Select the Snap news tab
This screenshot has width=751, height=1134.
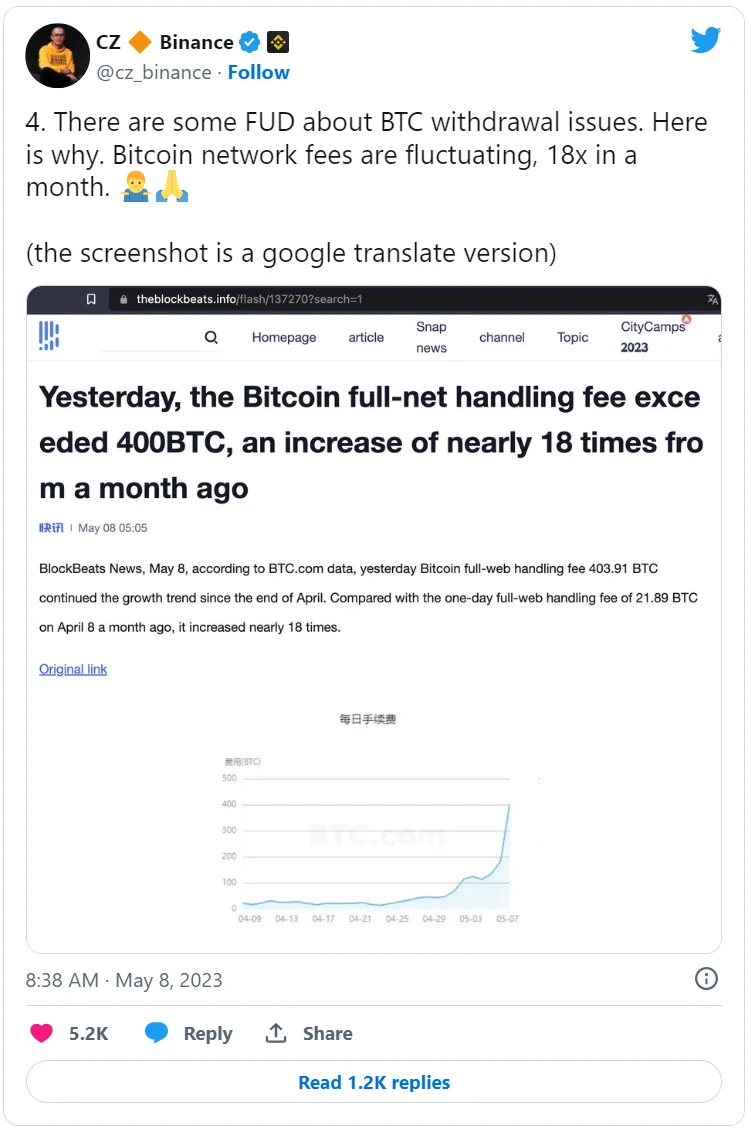431,337
